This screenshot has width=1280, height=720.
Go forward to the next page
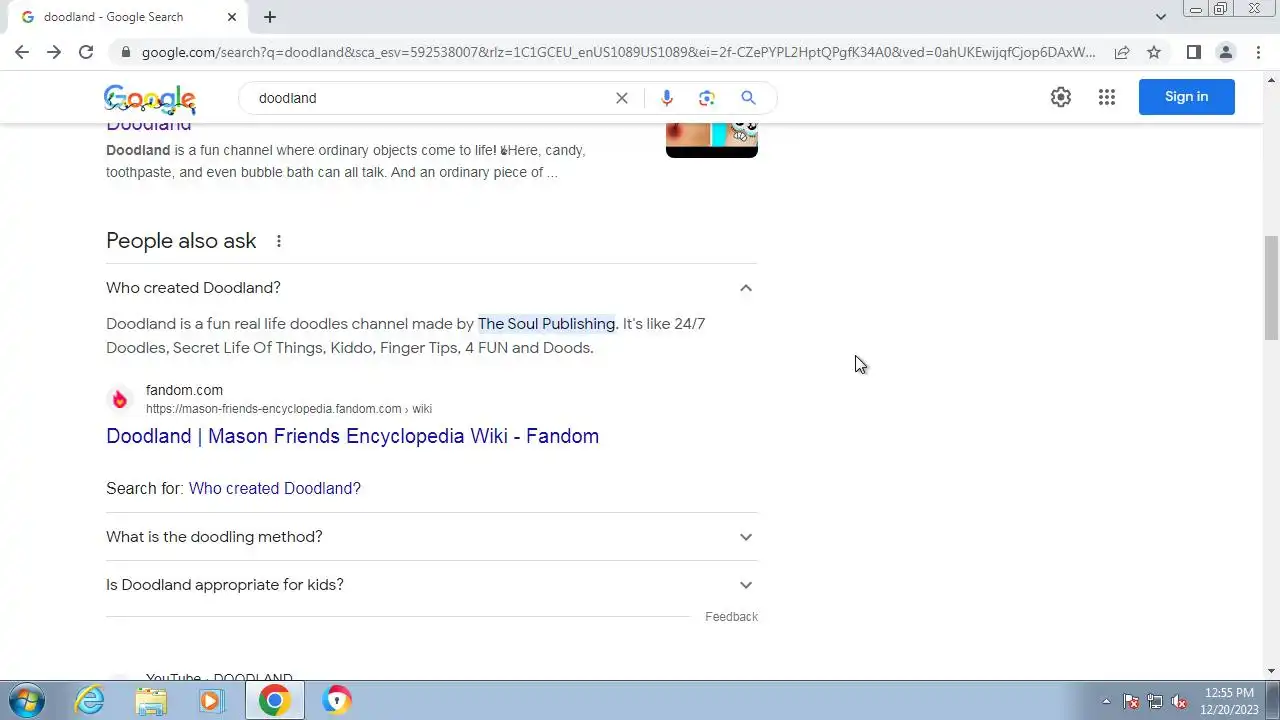click(x=54, y=52)
